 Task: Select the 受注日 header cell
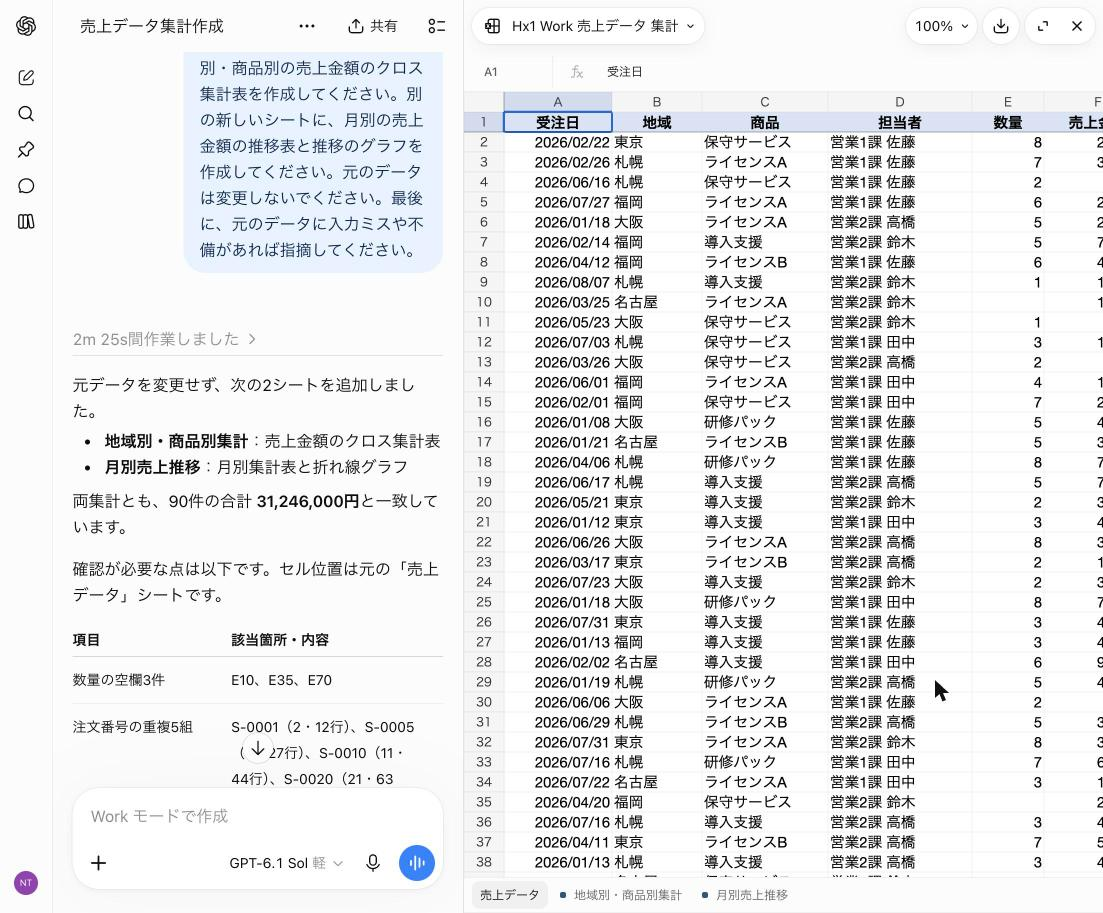pos(558,122)
